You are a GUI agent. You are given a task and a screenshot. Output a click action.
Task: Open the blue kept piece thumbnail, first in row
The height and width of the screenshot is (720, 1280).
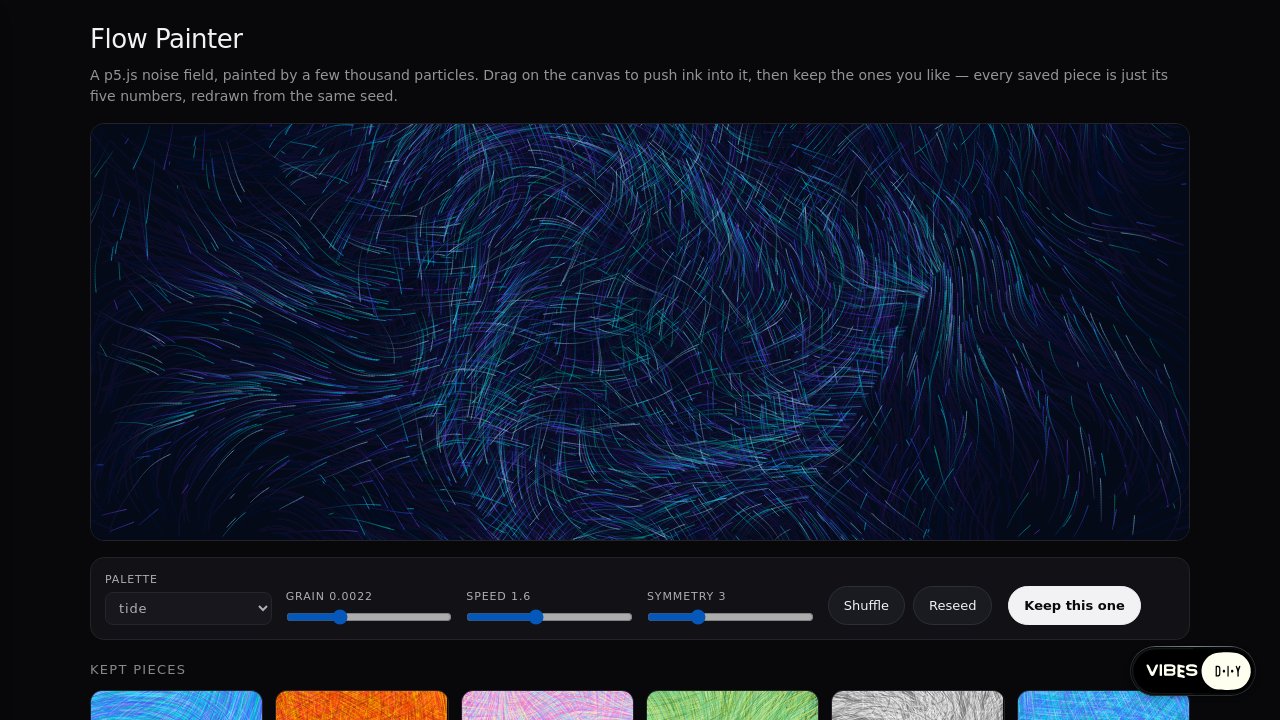[x=176, y=706]
